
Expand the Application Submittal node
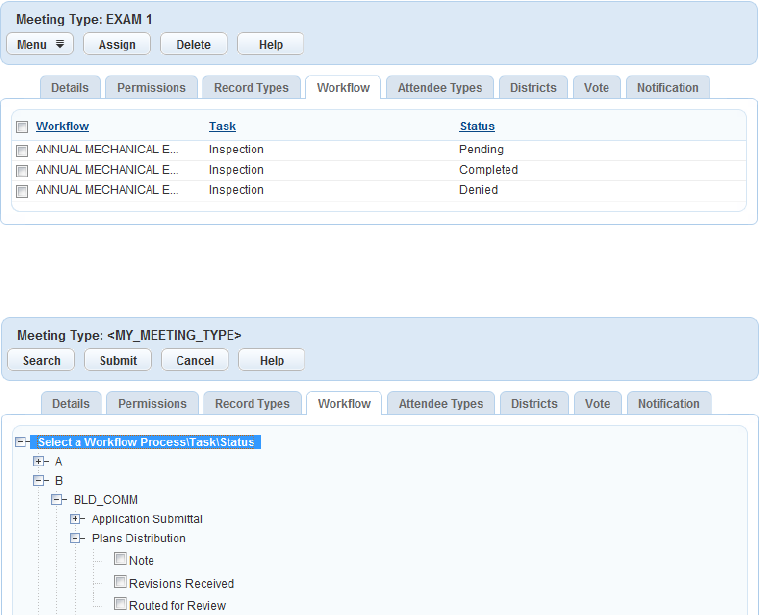(x=75, y=519)
